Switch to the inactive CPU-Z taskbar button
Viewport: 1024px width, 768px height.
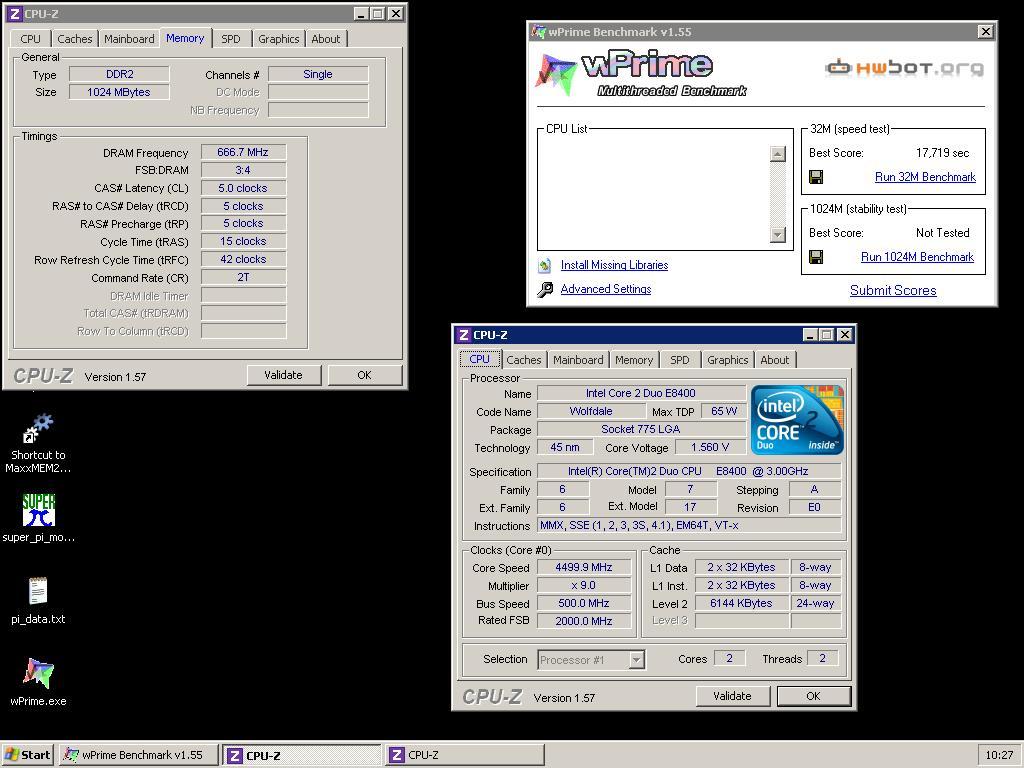464,755
